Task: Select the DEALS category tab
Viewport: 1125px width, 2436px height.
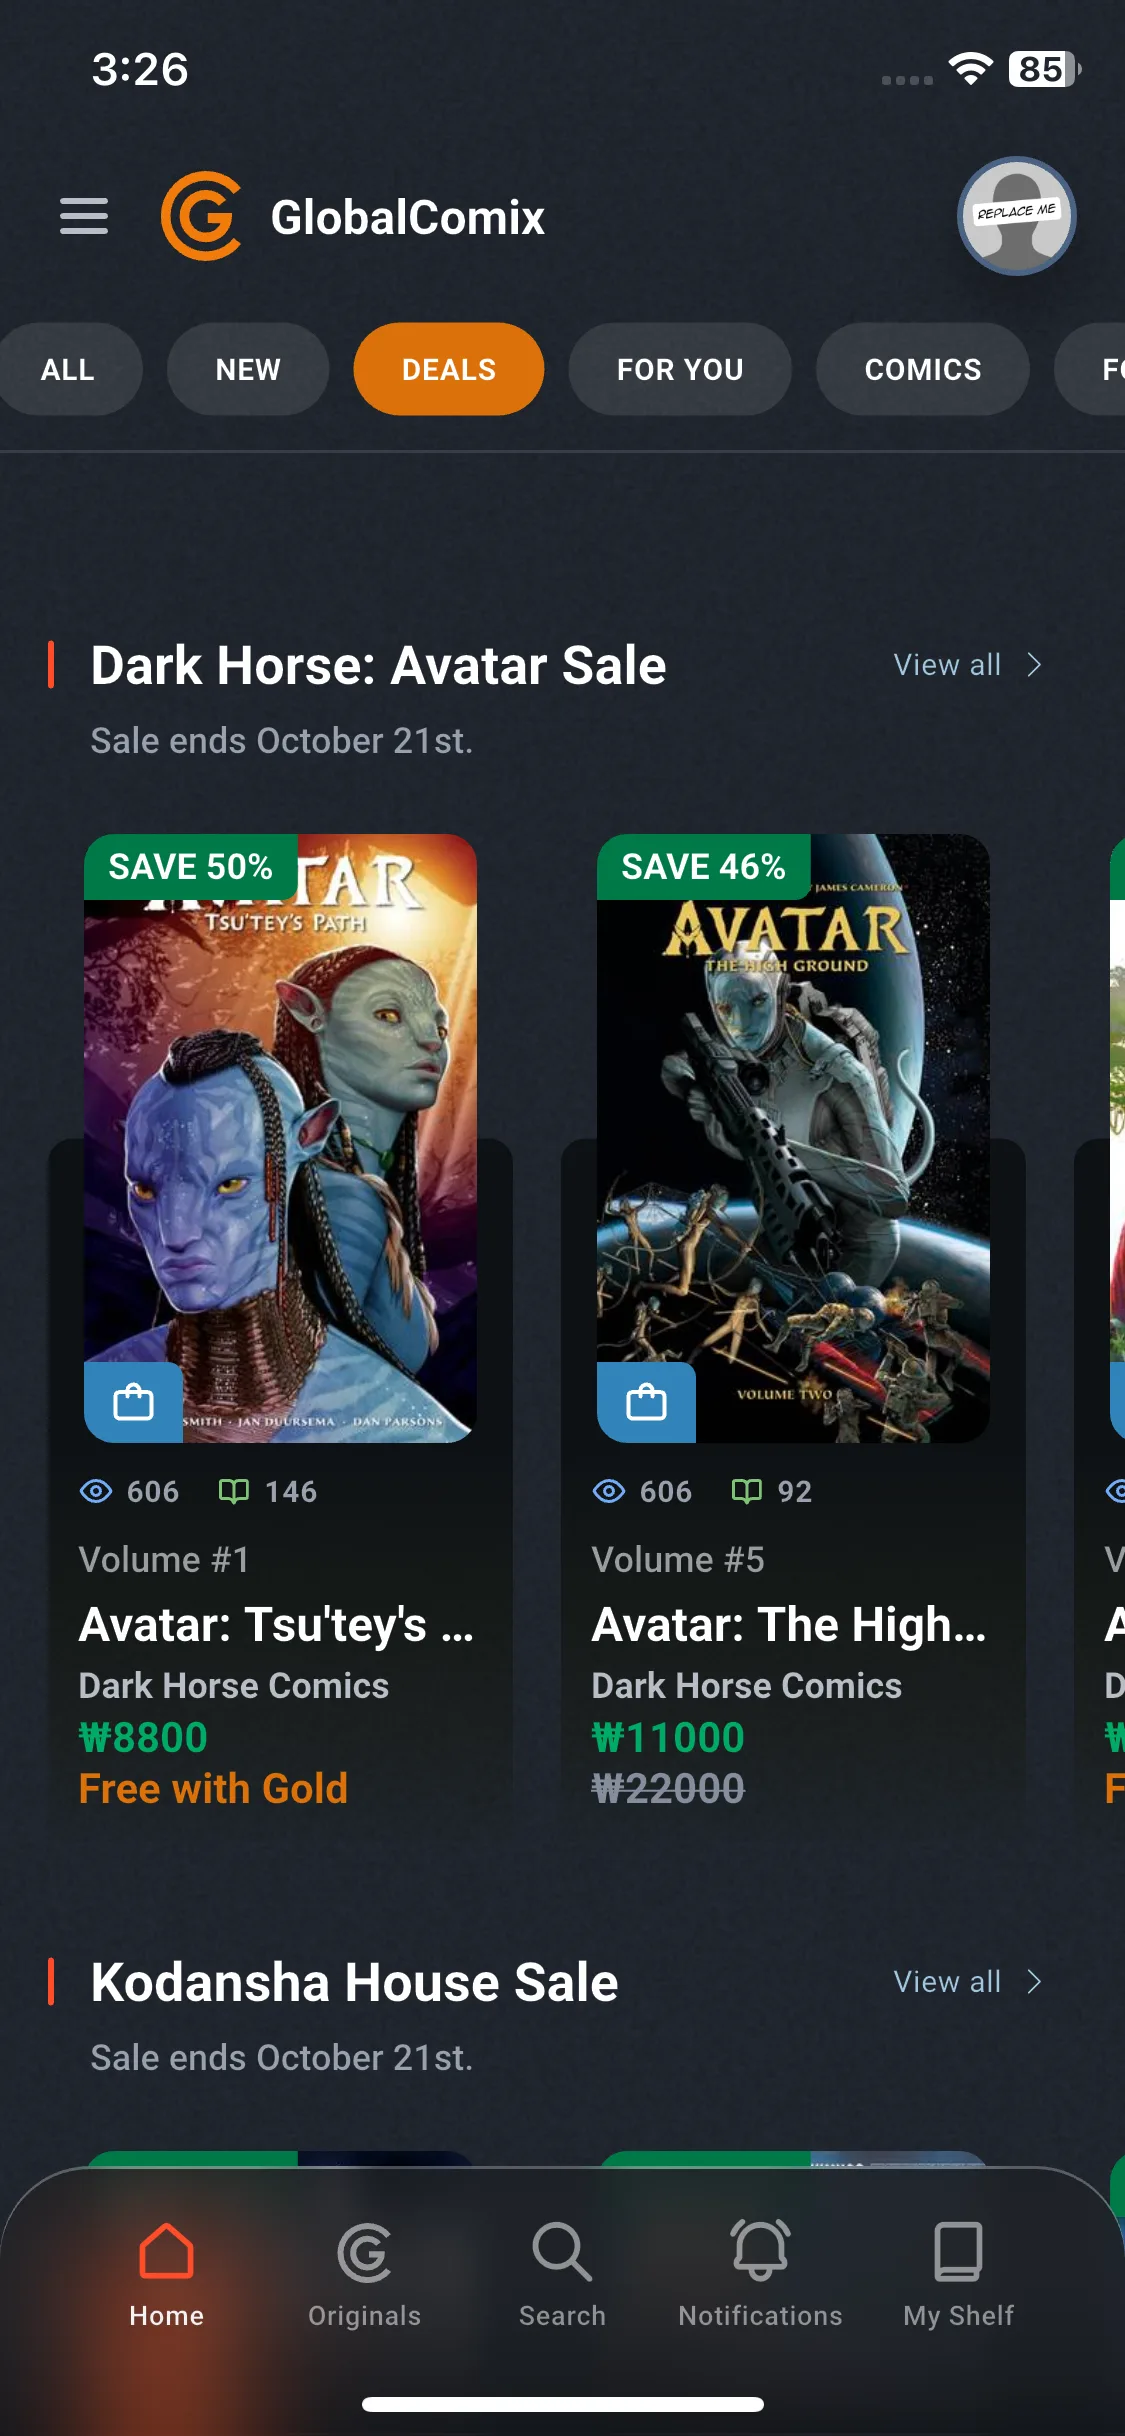Action: click(x=449, y=369)
